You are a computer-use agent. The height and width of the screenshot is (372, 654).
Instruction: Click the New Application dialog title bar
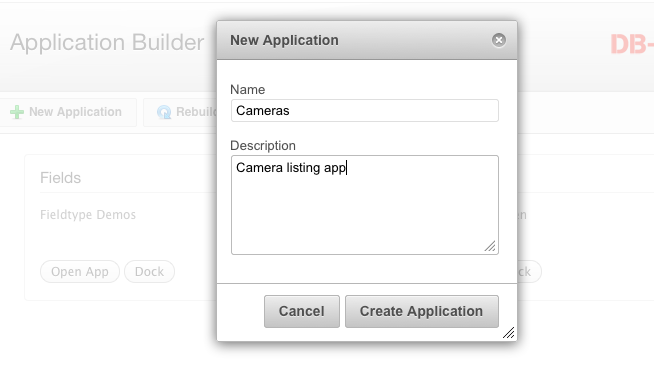click(367, 40)
